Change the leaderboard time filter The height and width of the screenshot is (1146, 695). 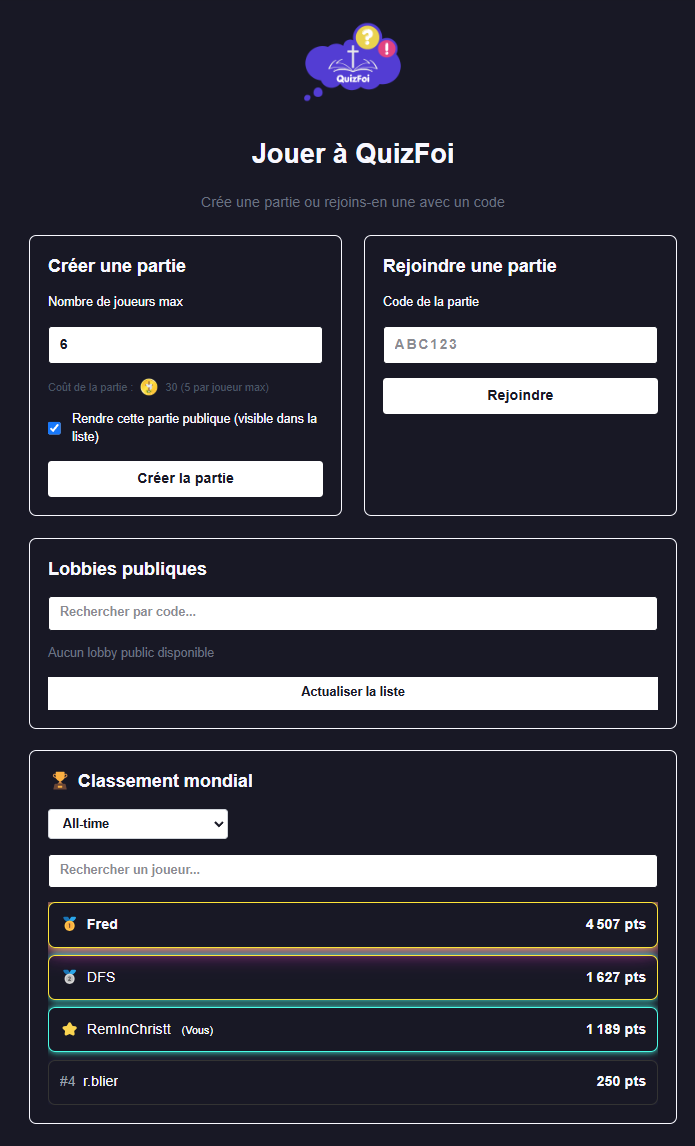pos(137,823)
